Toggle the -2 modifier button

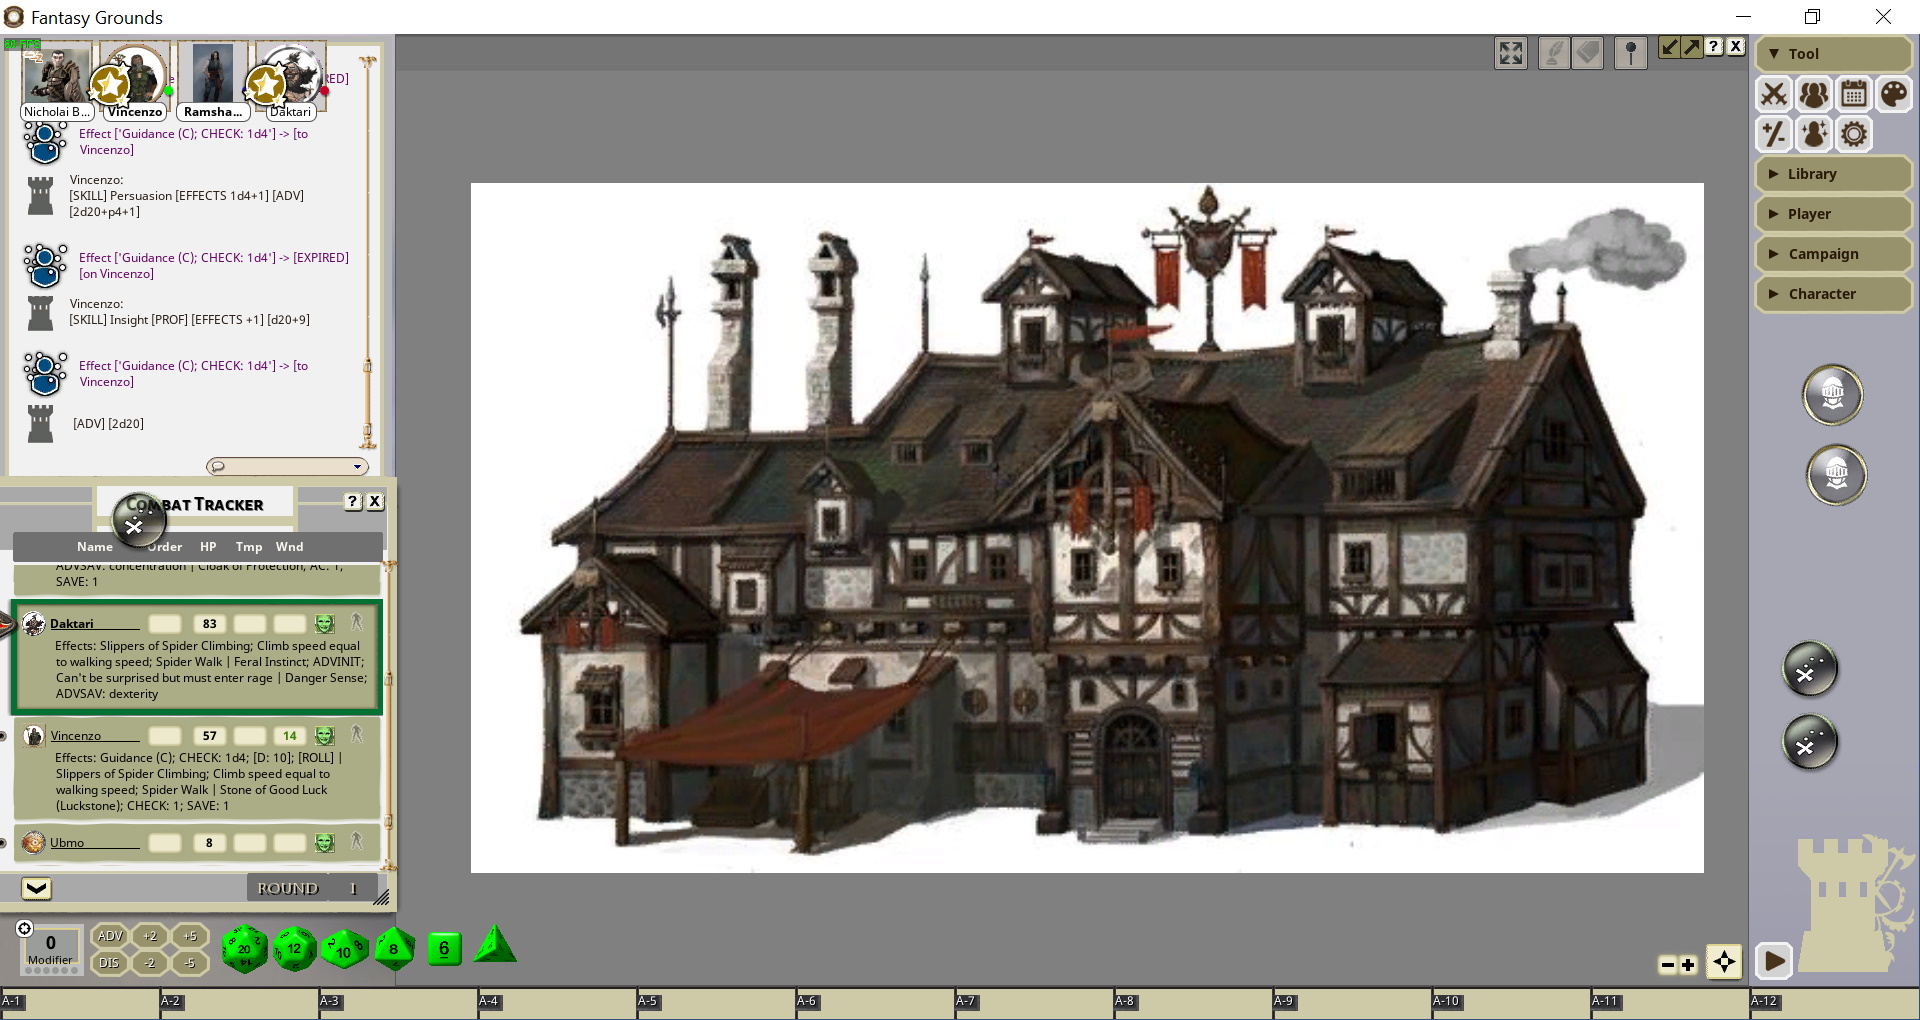[x=150, y=963]
